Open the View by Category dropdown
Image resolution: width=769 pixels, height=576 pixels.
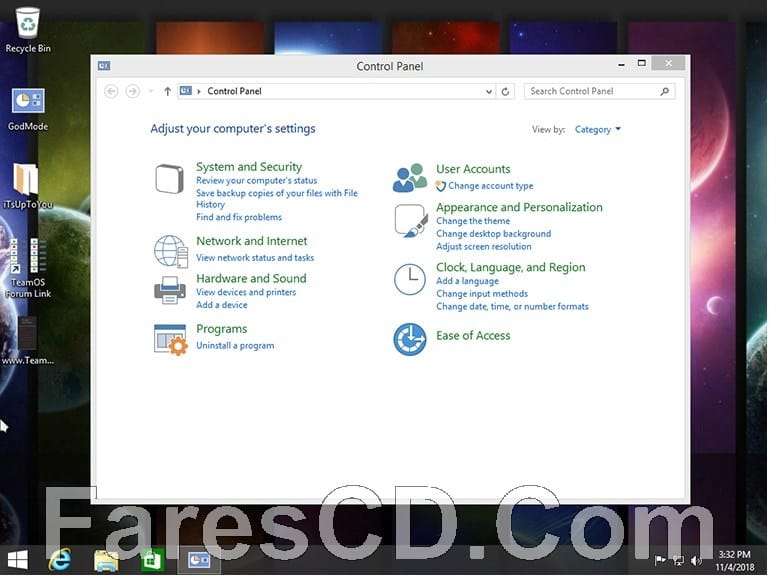click(x=597, y=130)
